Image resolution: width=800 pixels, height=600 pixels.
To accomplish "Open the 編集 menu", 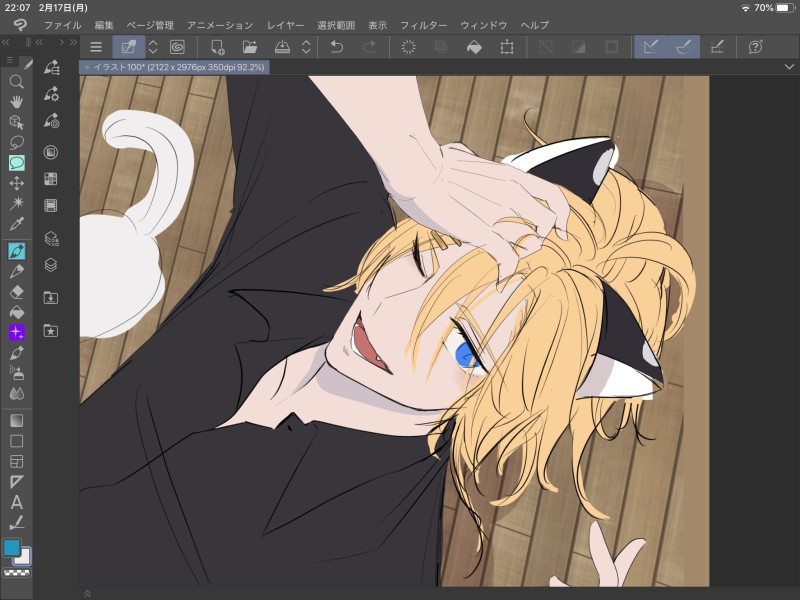I will (104, 25).
